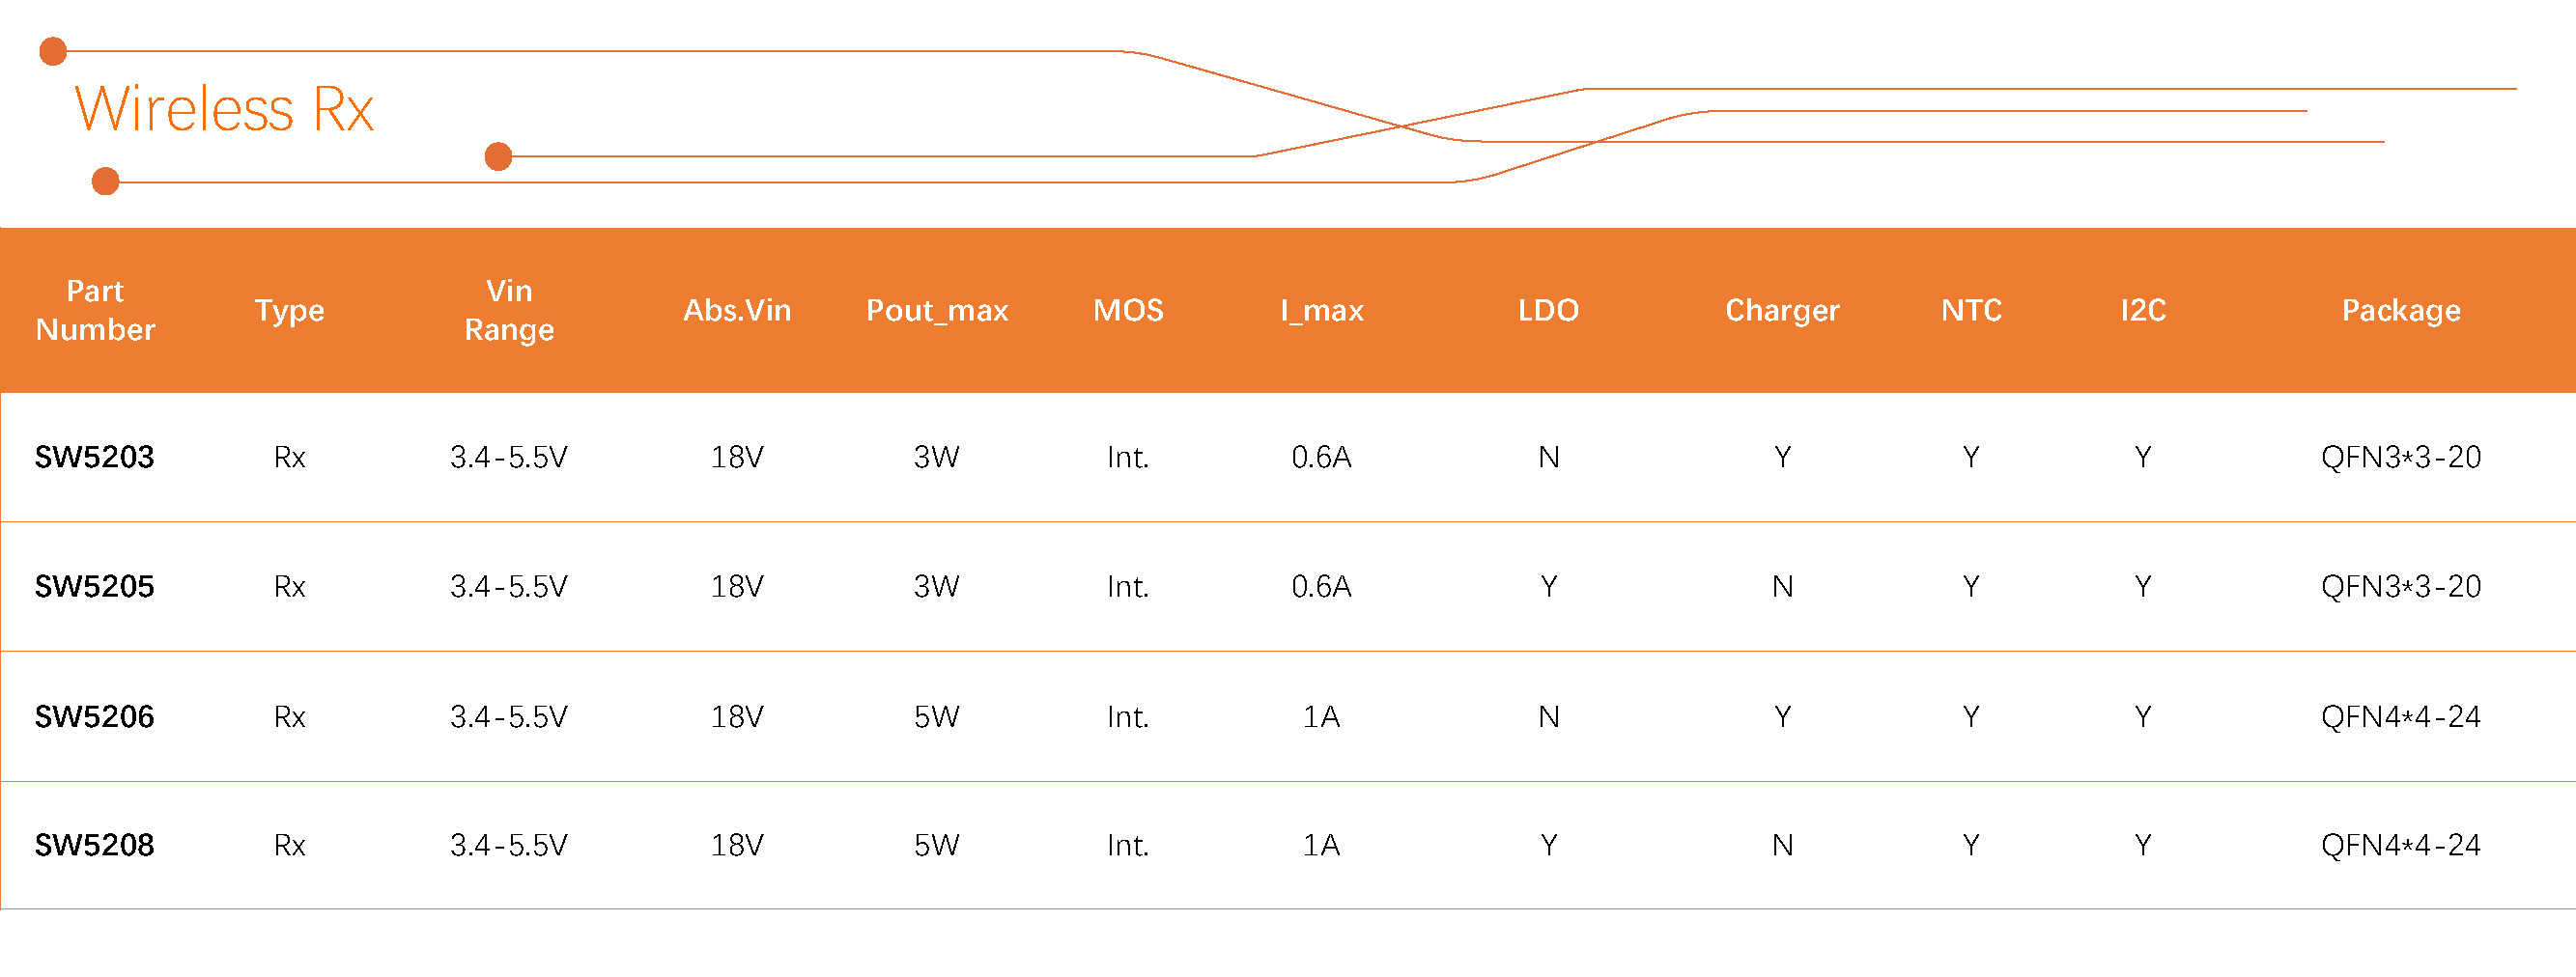Screen dimensions: 2576x977
Task: Click the LDO column header
Action: point(1548,310)
